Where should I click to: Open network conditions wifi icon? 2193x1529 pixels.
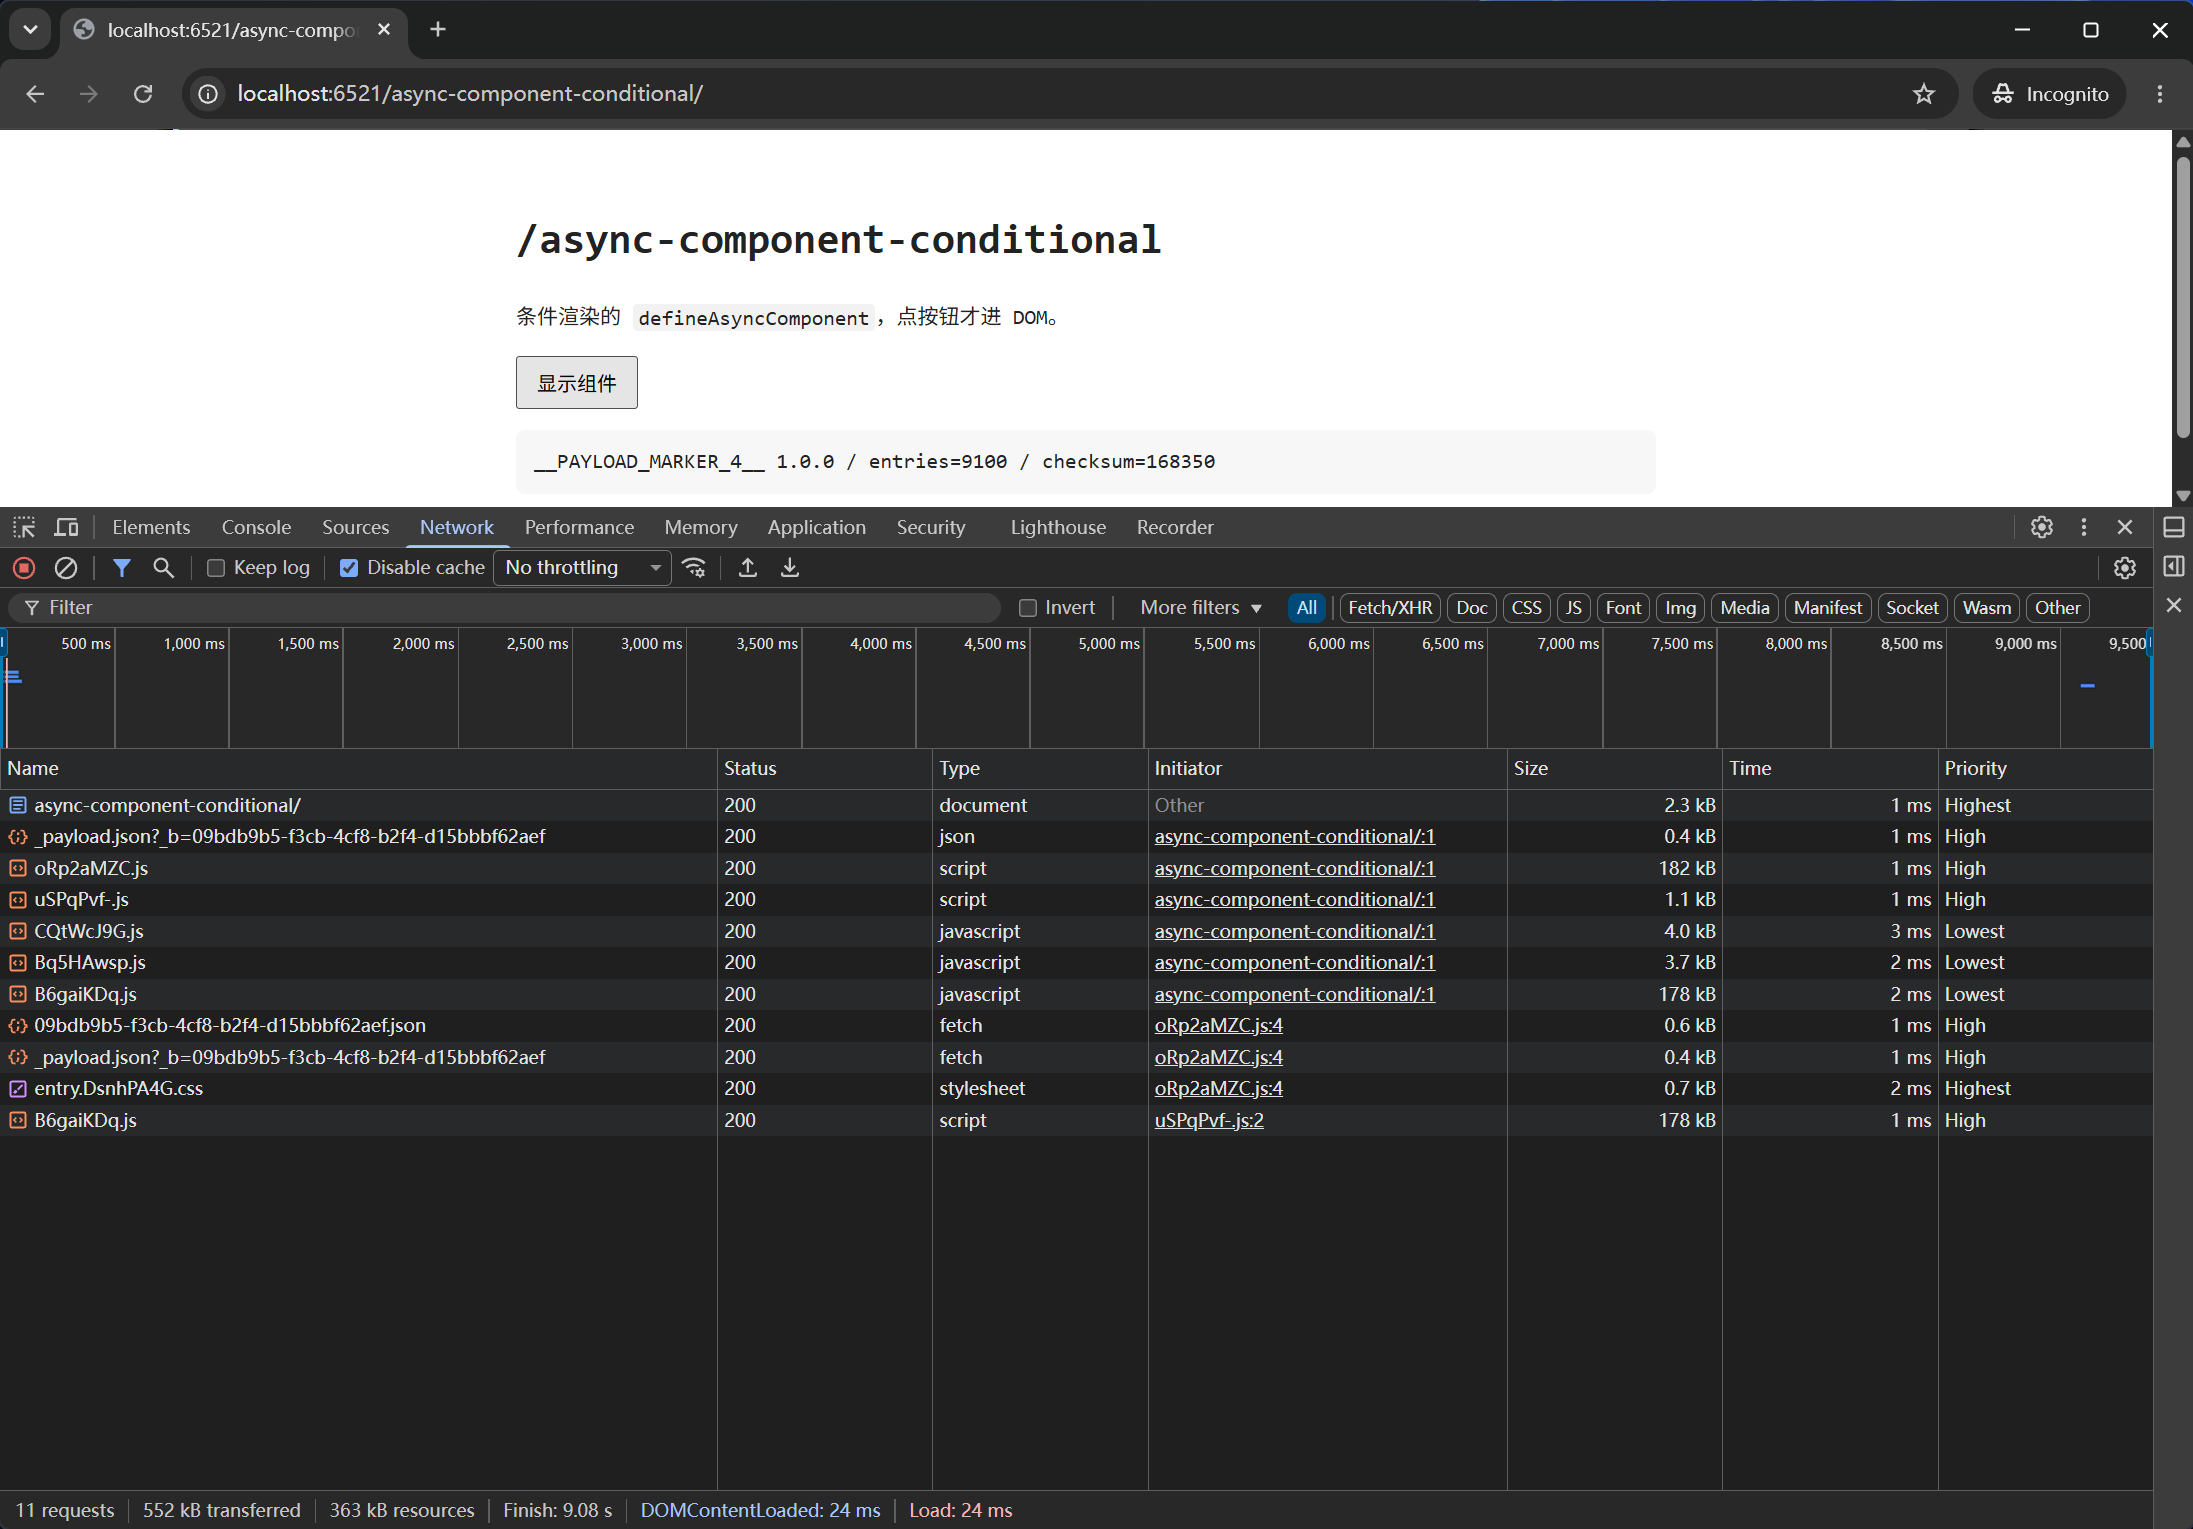[x=694, y=568]
